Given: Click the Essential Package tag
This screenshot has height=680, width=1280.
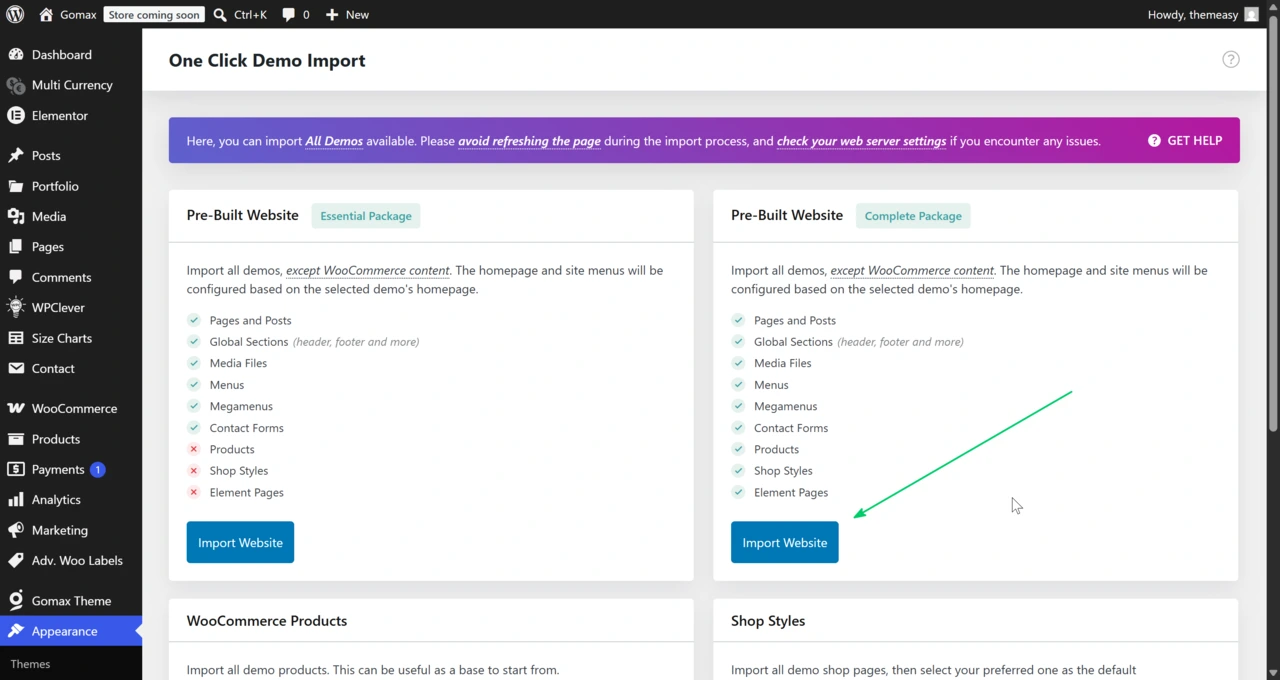Looking at the screenshot, I should (x=366, y=216).
